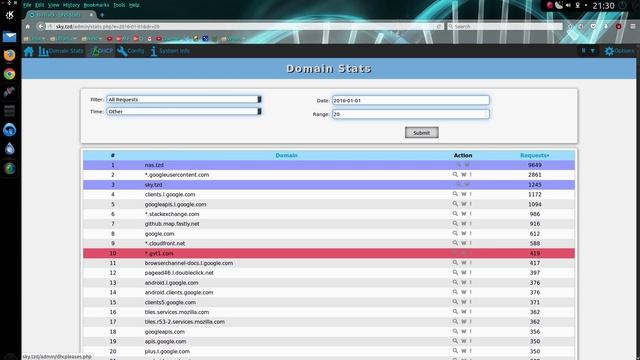
Task: Open the Tools menu
Action: click(x=119, y=5)
